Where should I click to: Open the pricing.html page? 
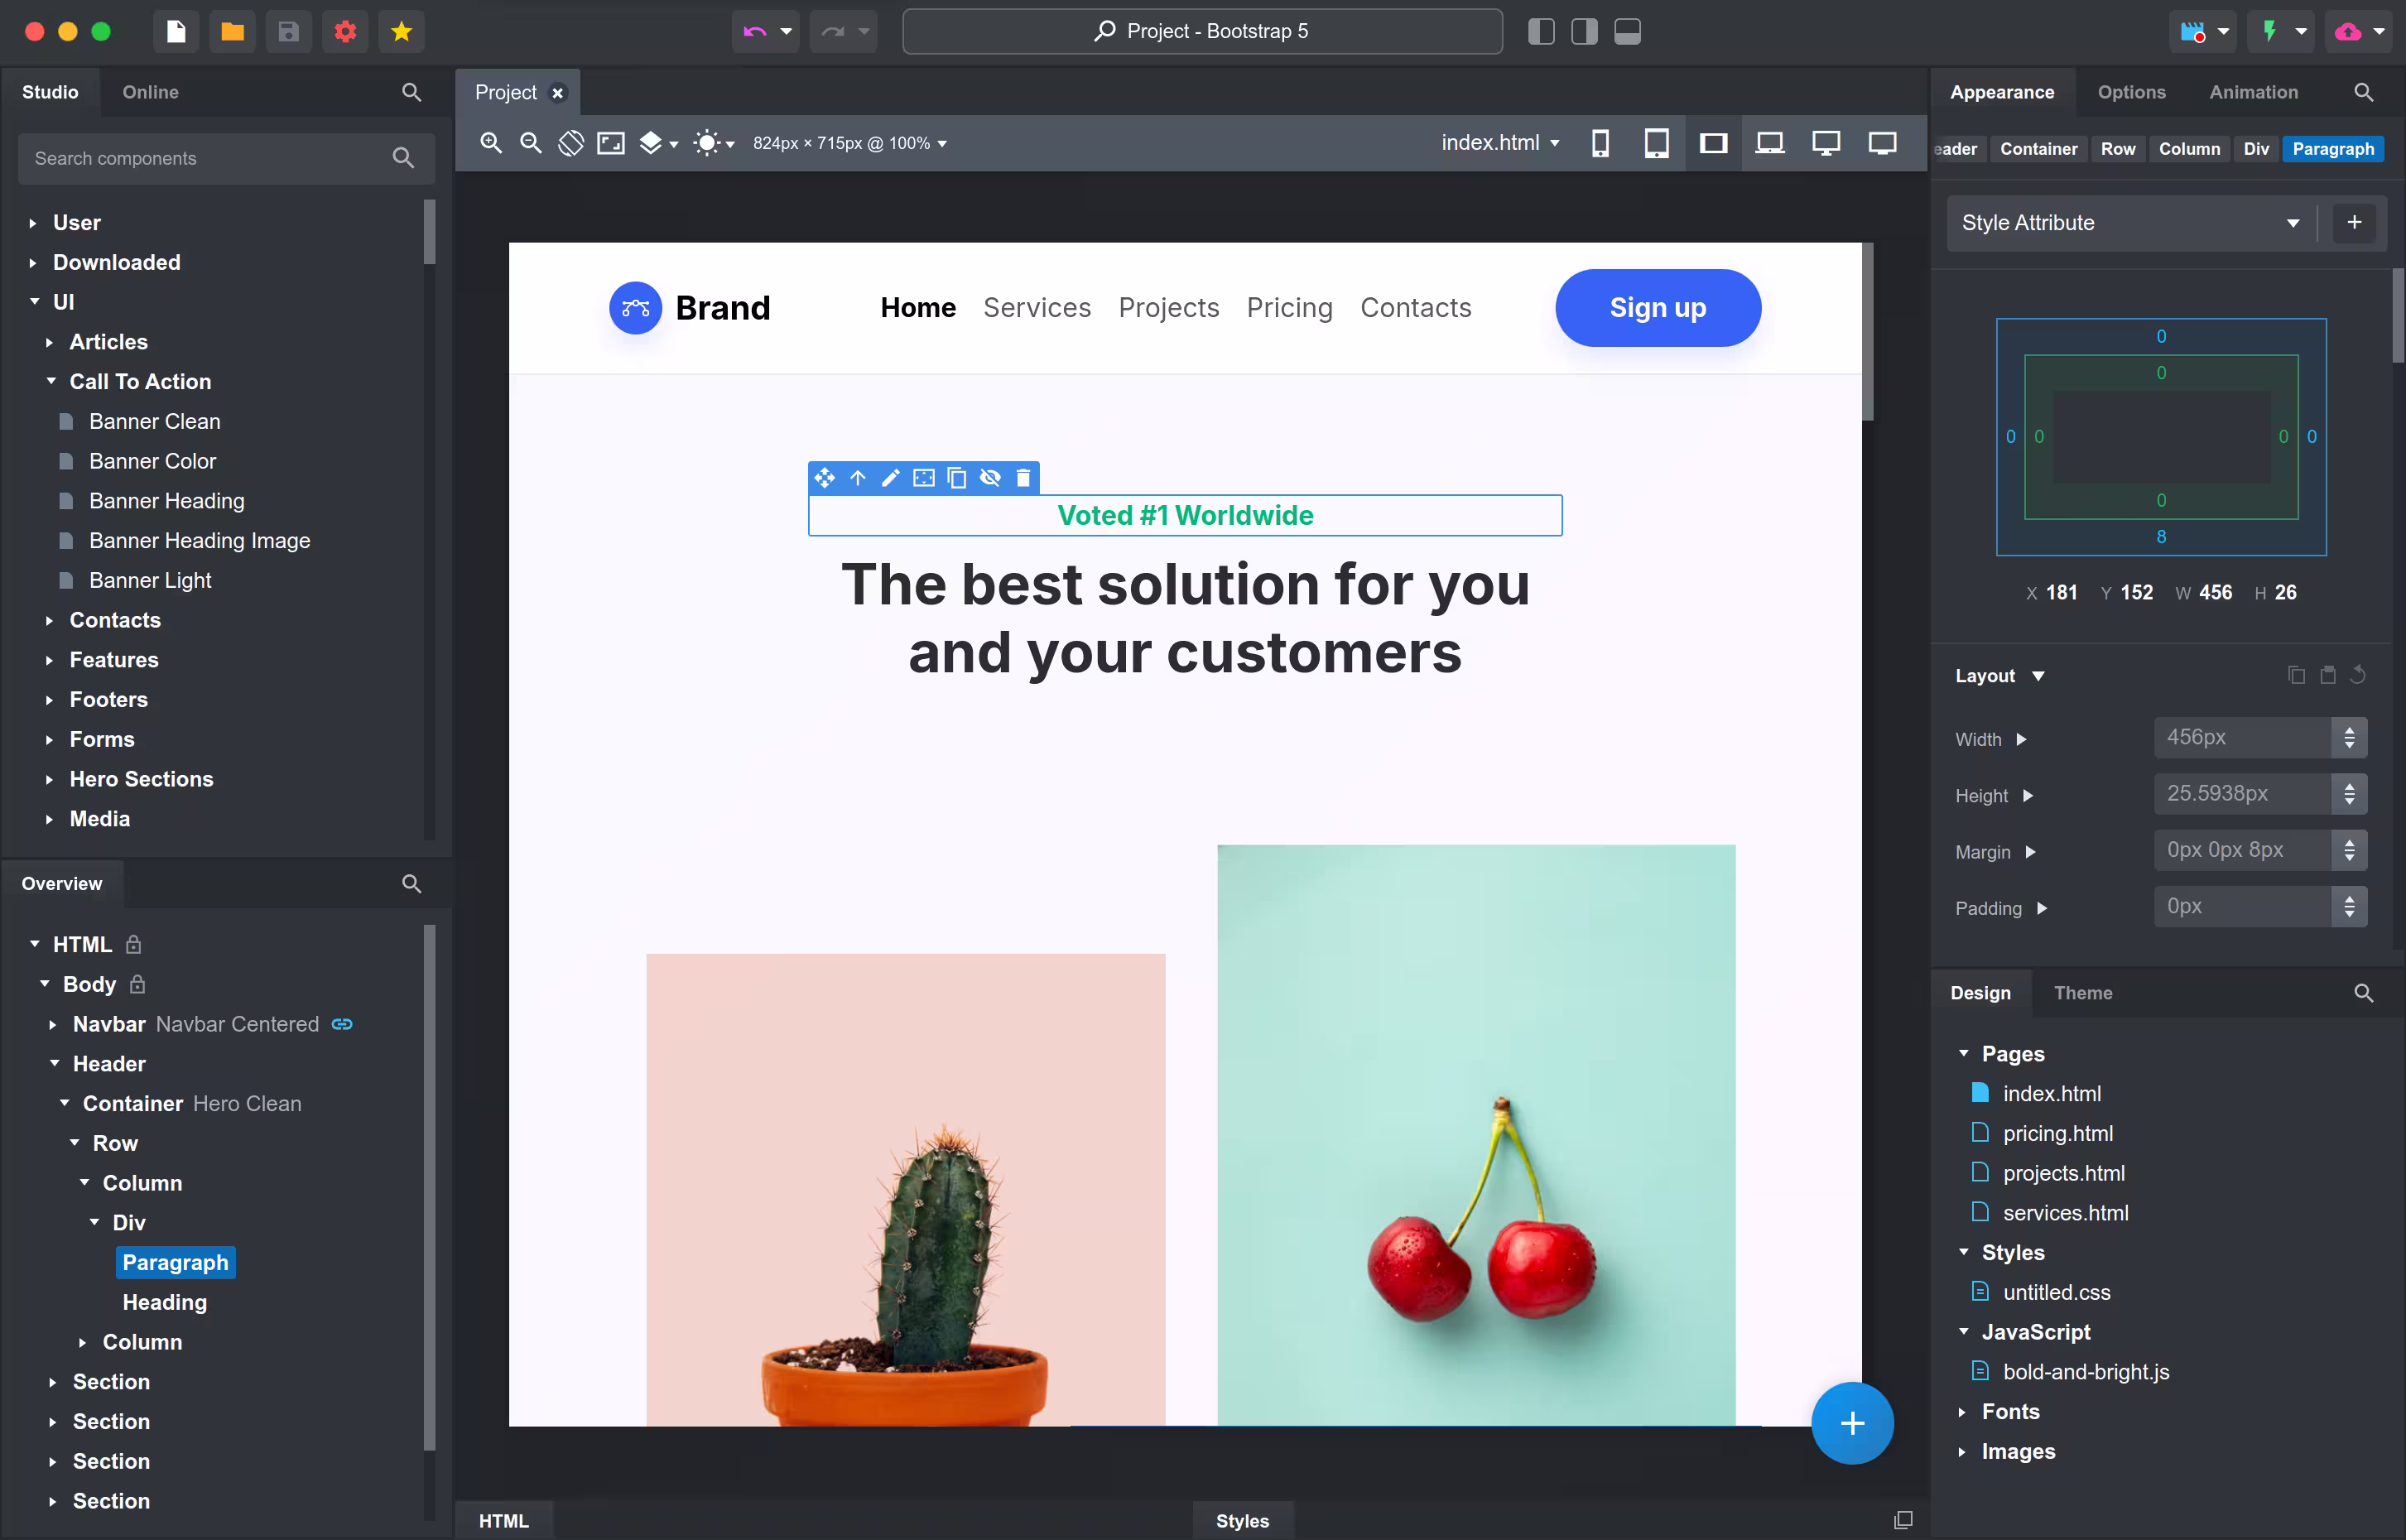(2060, 1133)
